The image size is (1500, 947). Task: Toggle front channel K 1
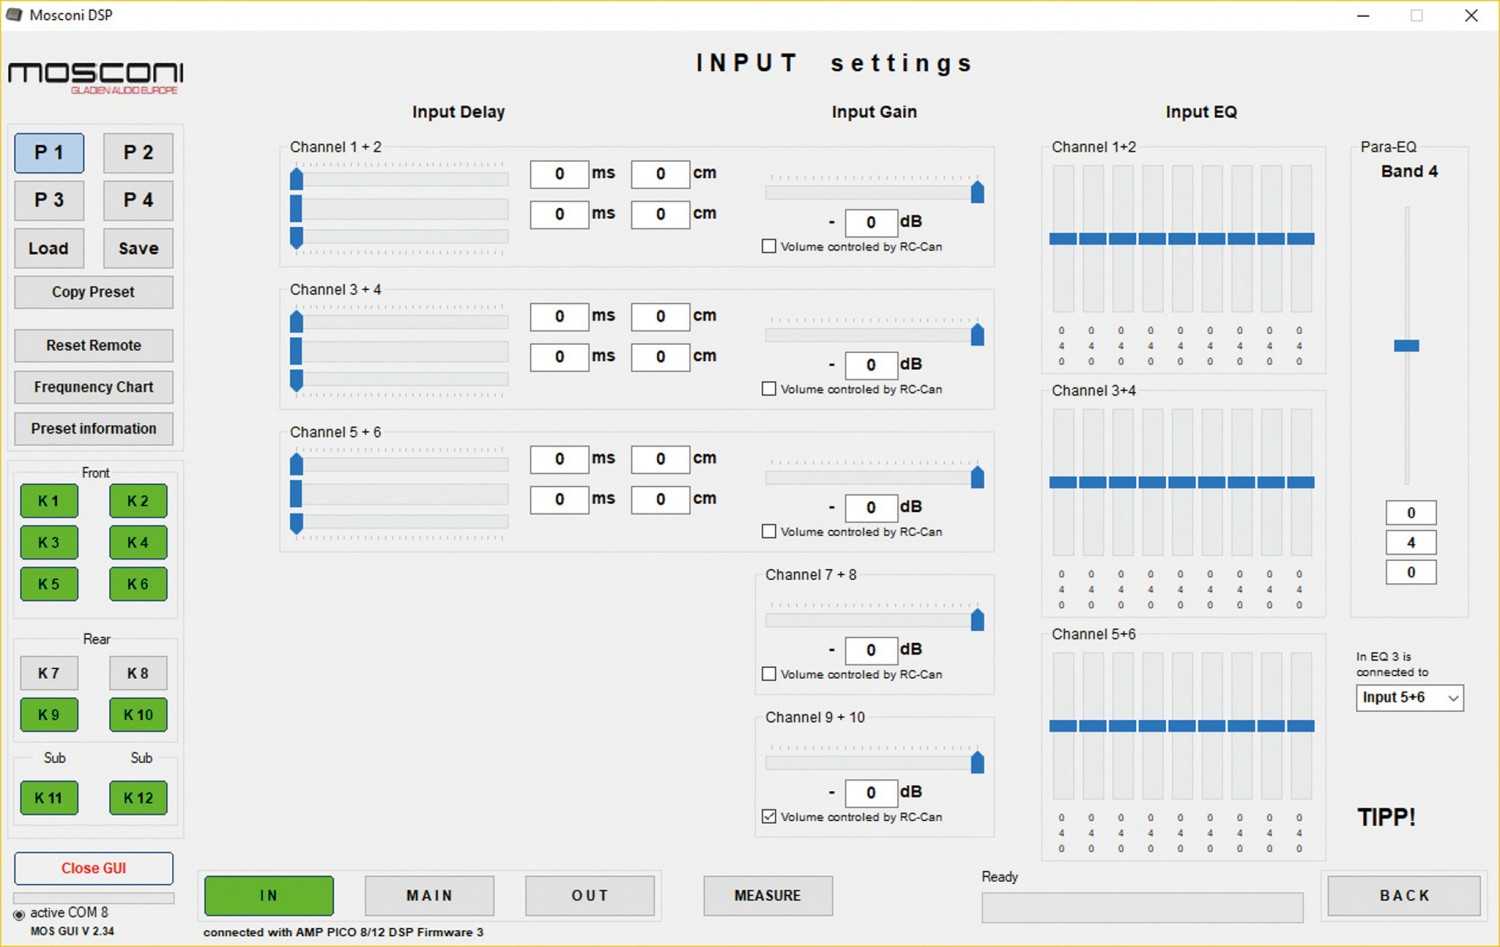pyautogui.click(x=49, y=501)
